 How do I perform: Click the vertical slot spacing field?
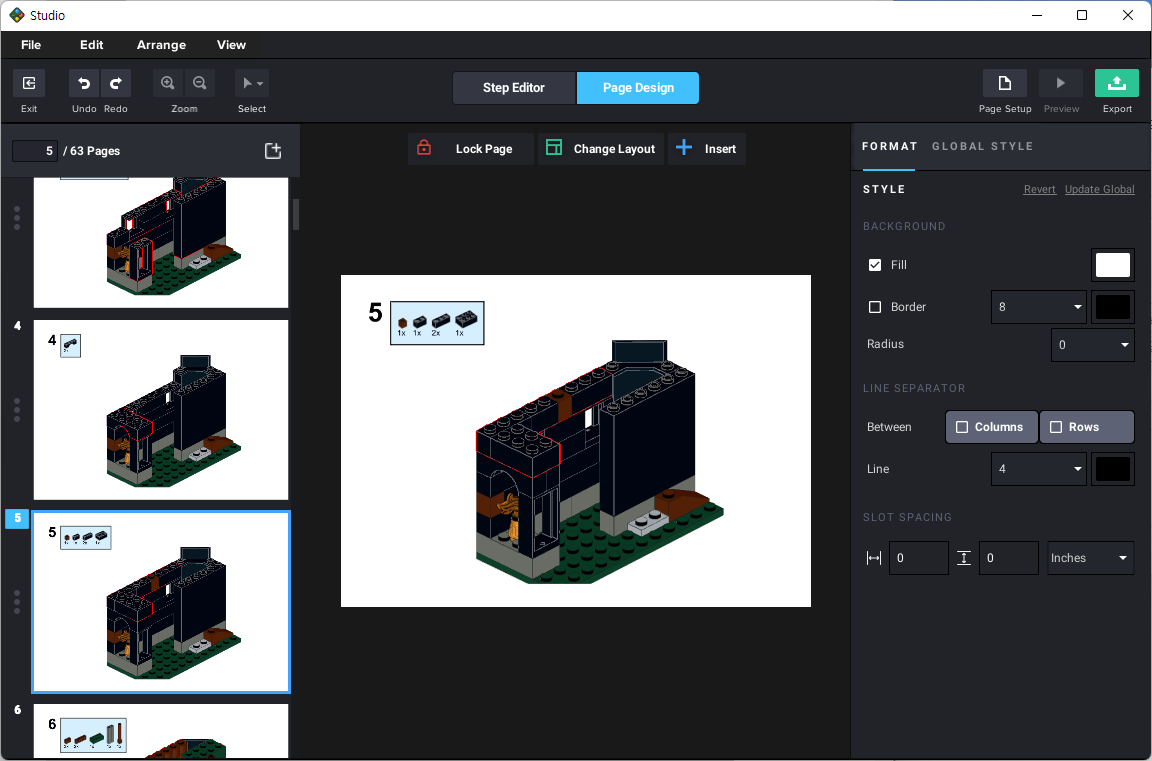pos(1008,558)
